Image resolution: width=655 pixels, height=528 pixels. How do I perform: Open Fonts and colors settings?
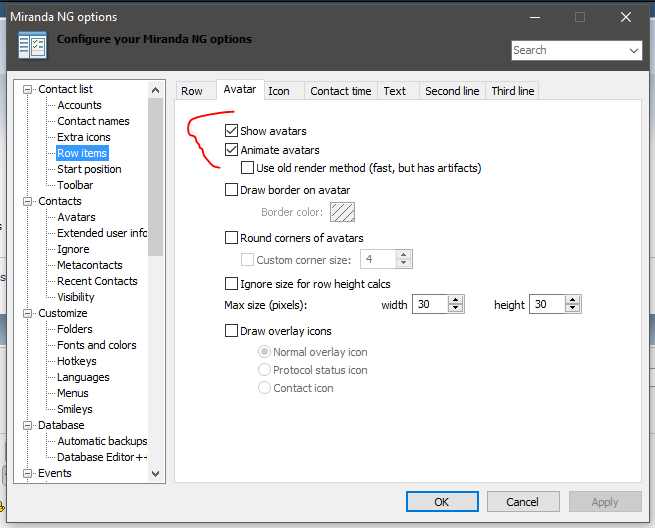[96, 345]
